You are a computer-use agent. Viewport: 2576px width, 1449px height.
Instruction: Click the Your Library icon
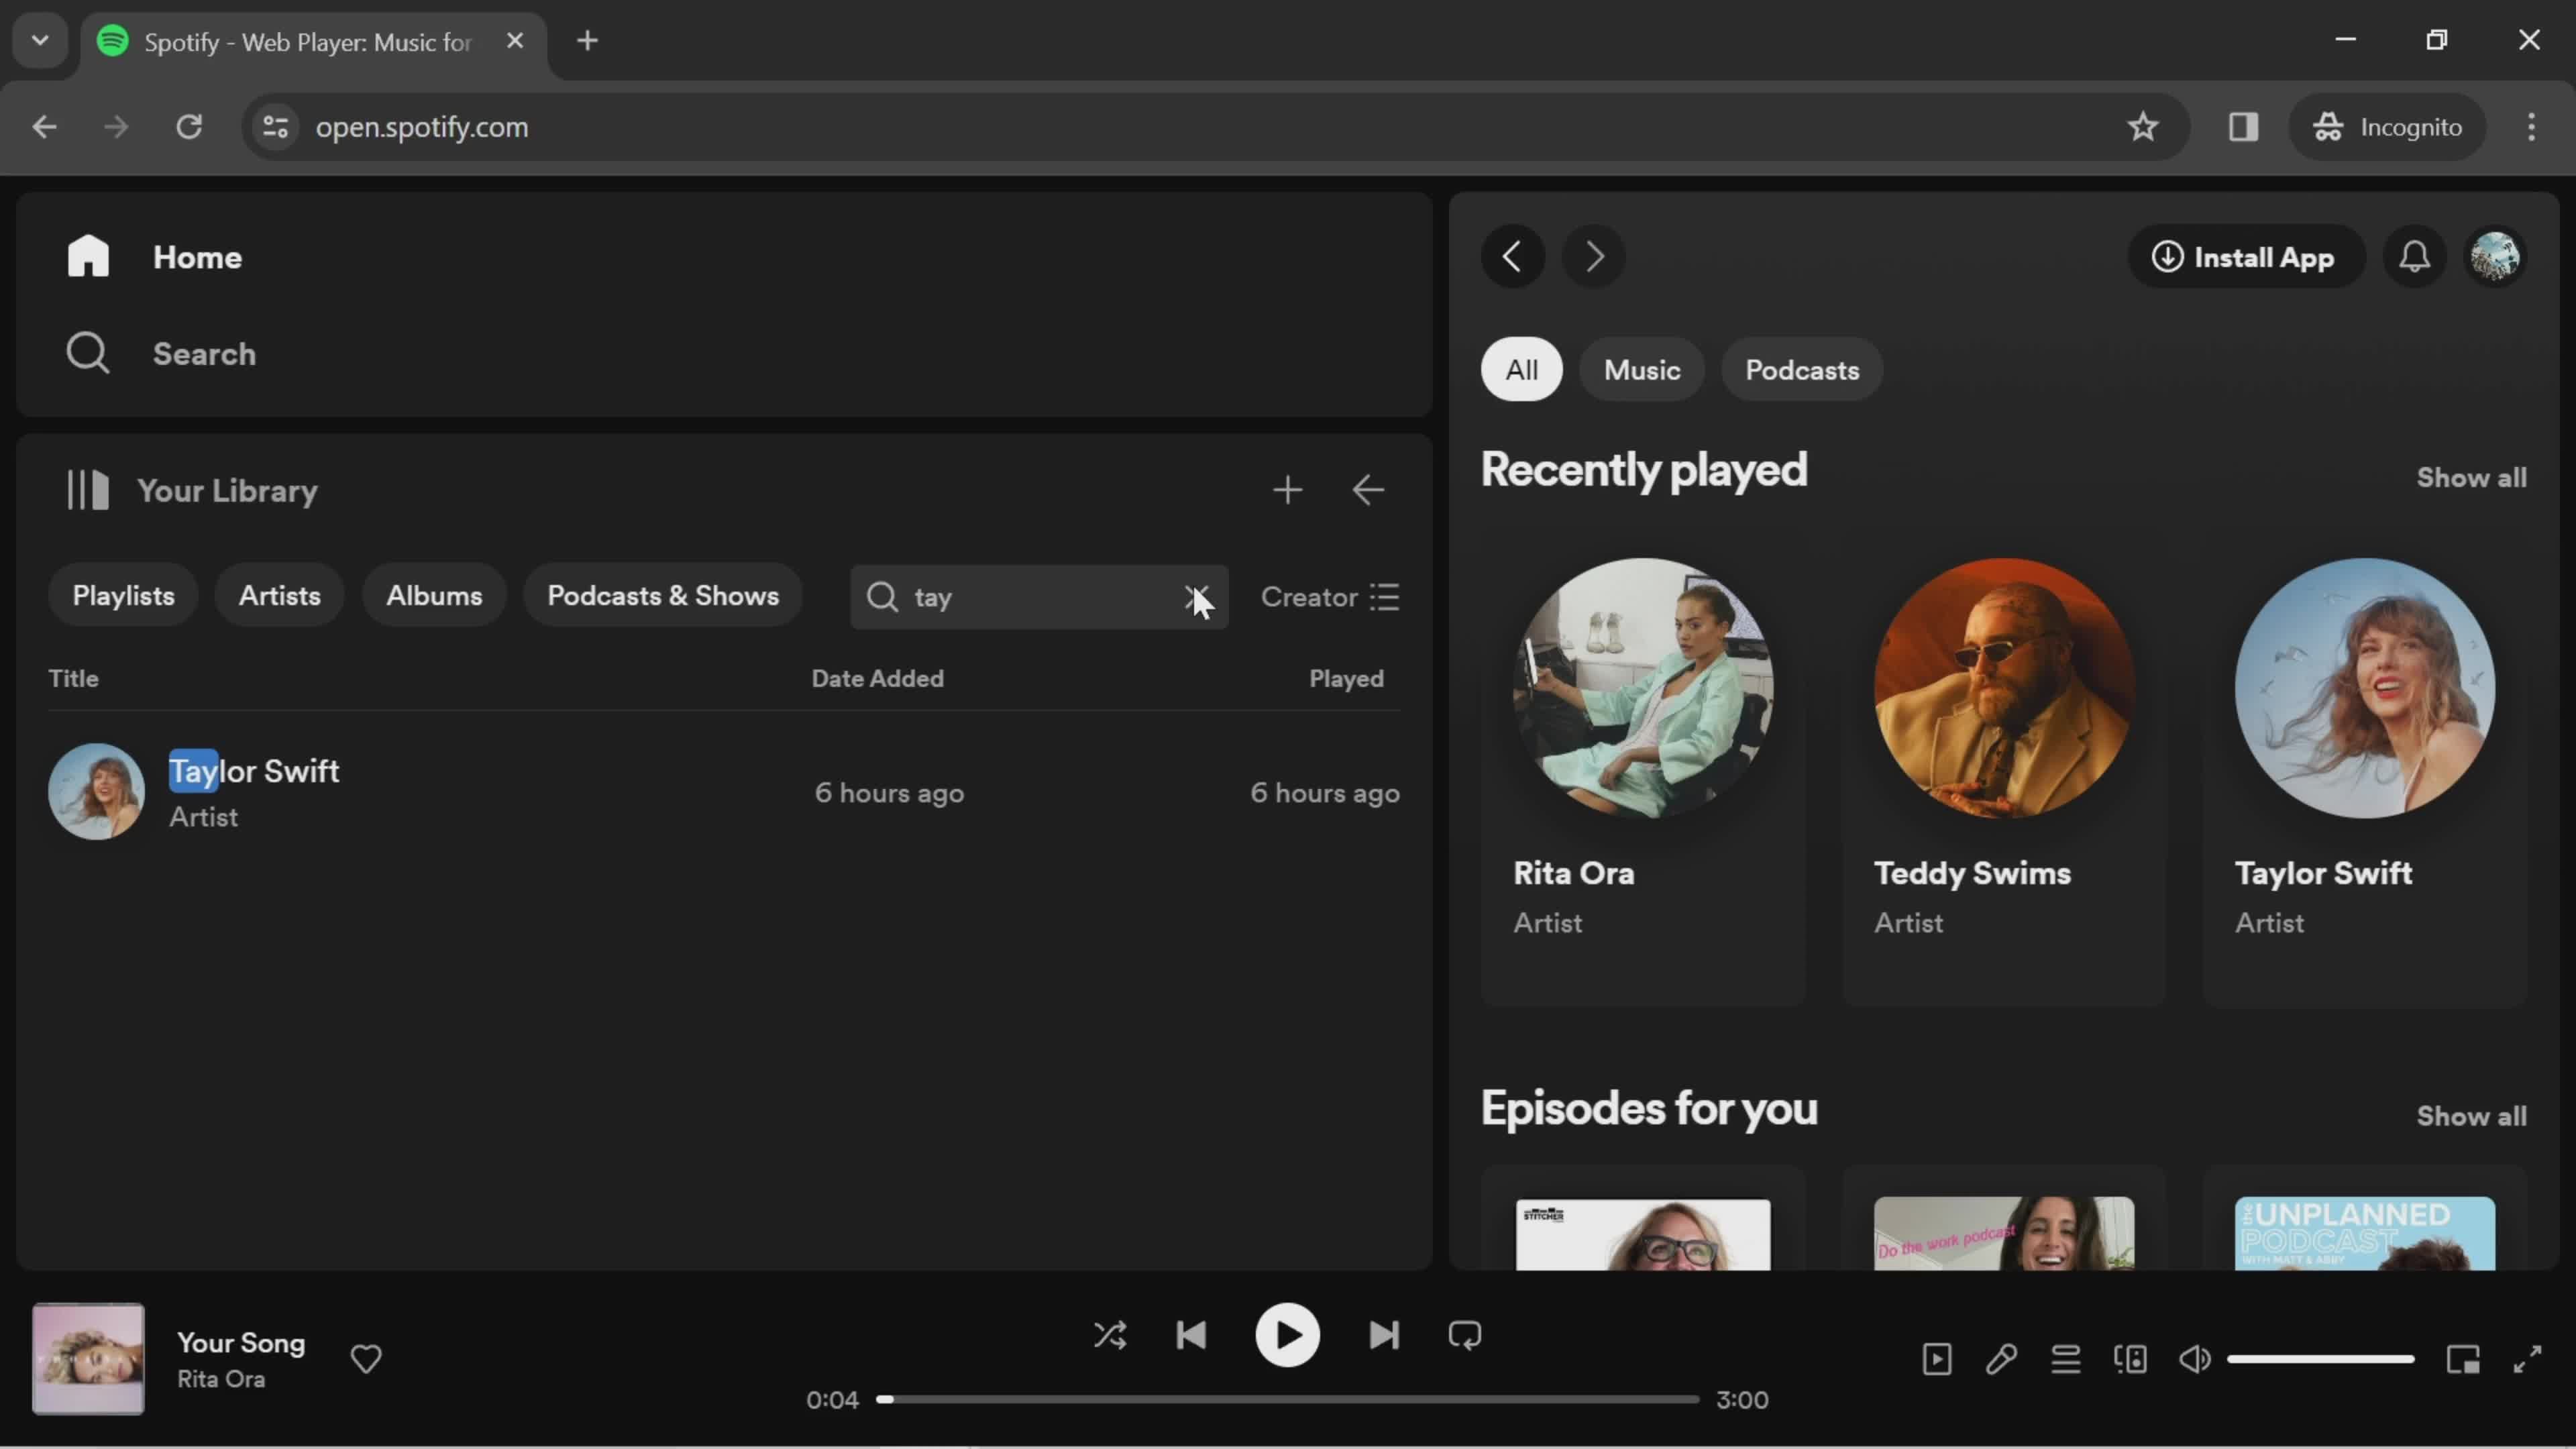[88, 490]
